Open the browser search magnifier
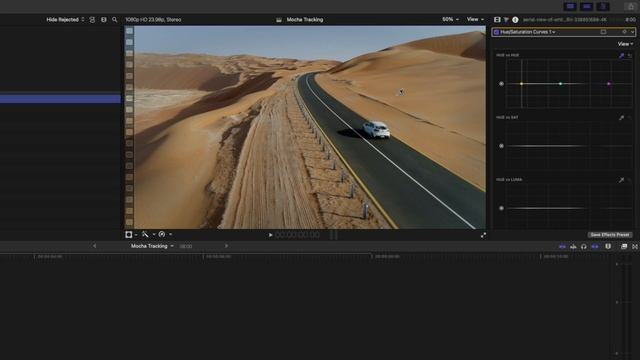 [115, 20]
